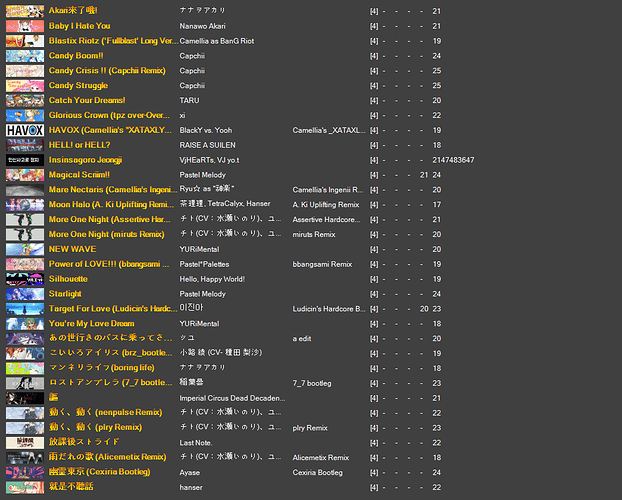
Task: Click subtitle 7_7 bootleg
Action: [x=312, y=383]
